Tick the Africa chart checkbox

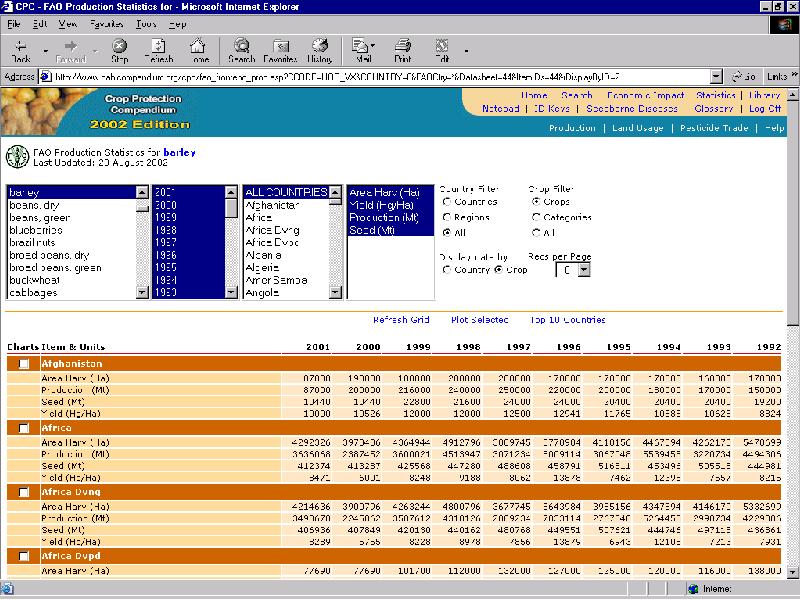click(x=24, y=428)
